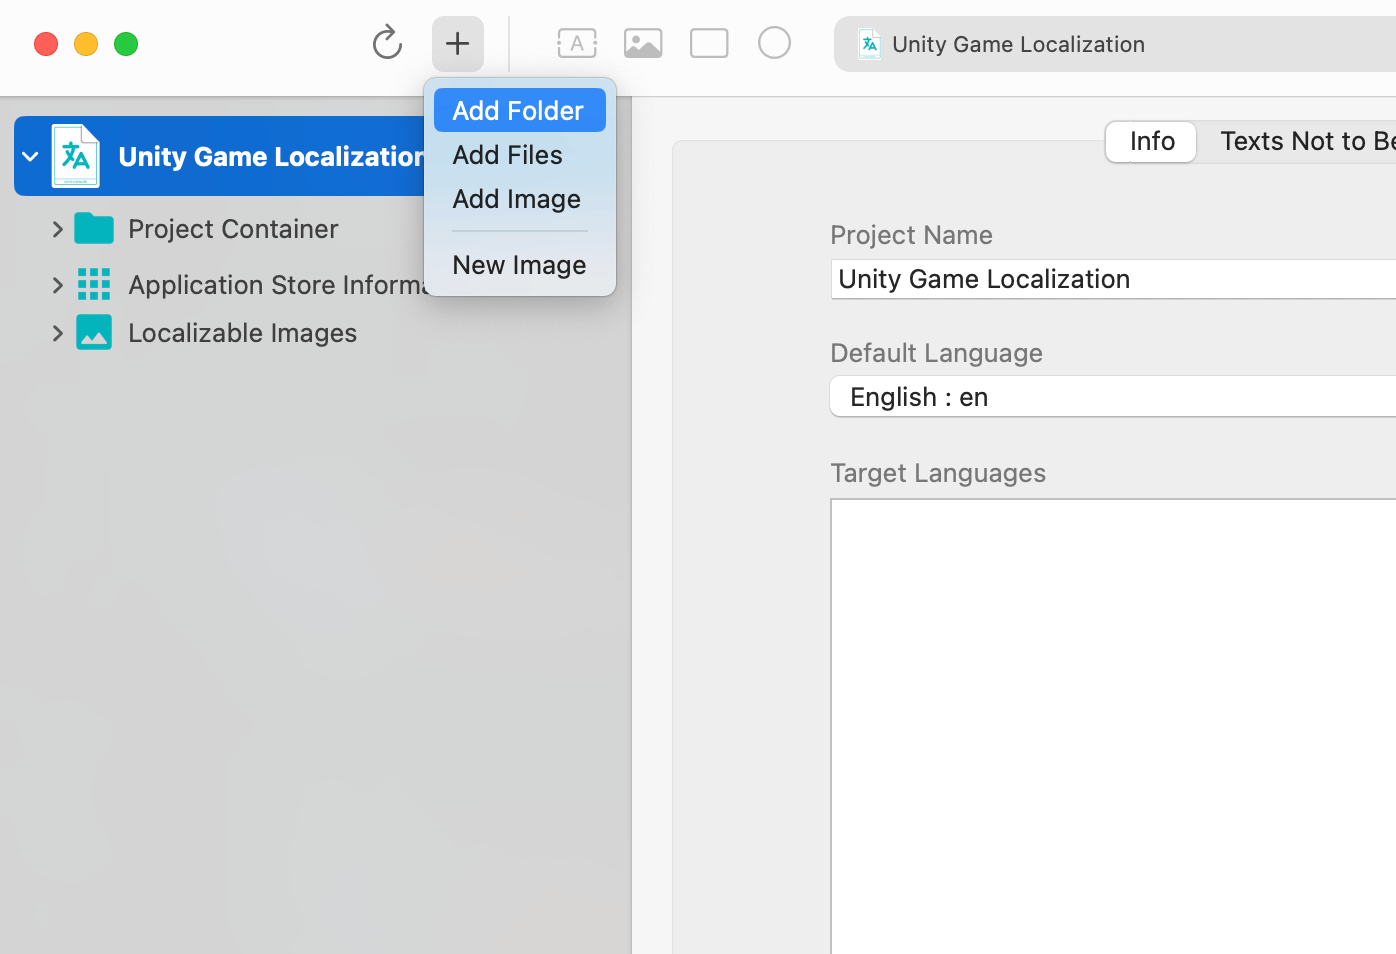Open the Default Language dropdown showing English
Viewport: 1396px width, 954px height.
(x=1113, y=396)
